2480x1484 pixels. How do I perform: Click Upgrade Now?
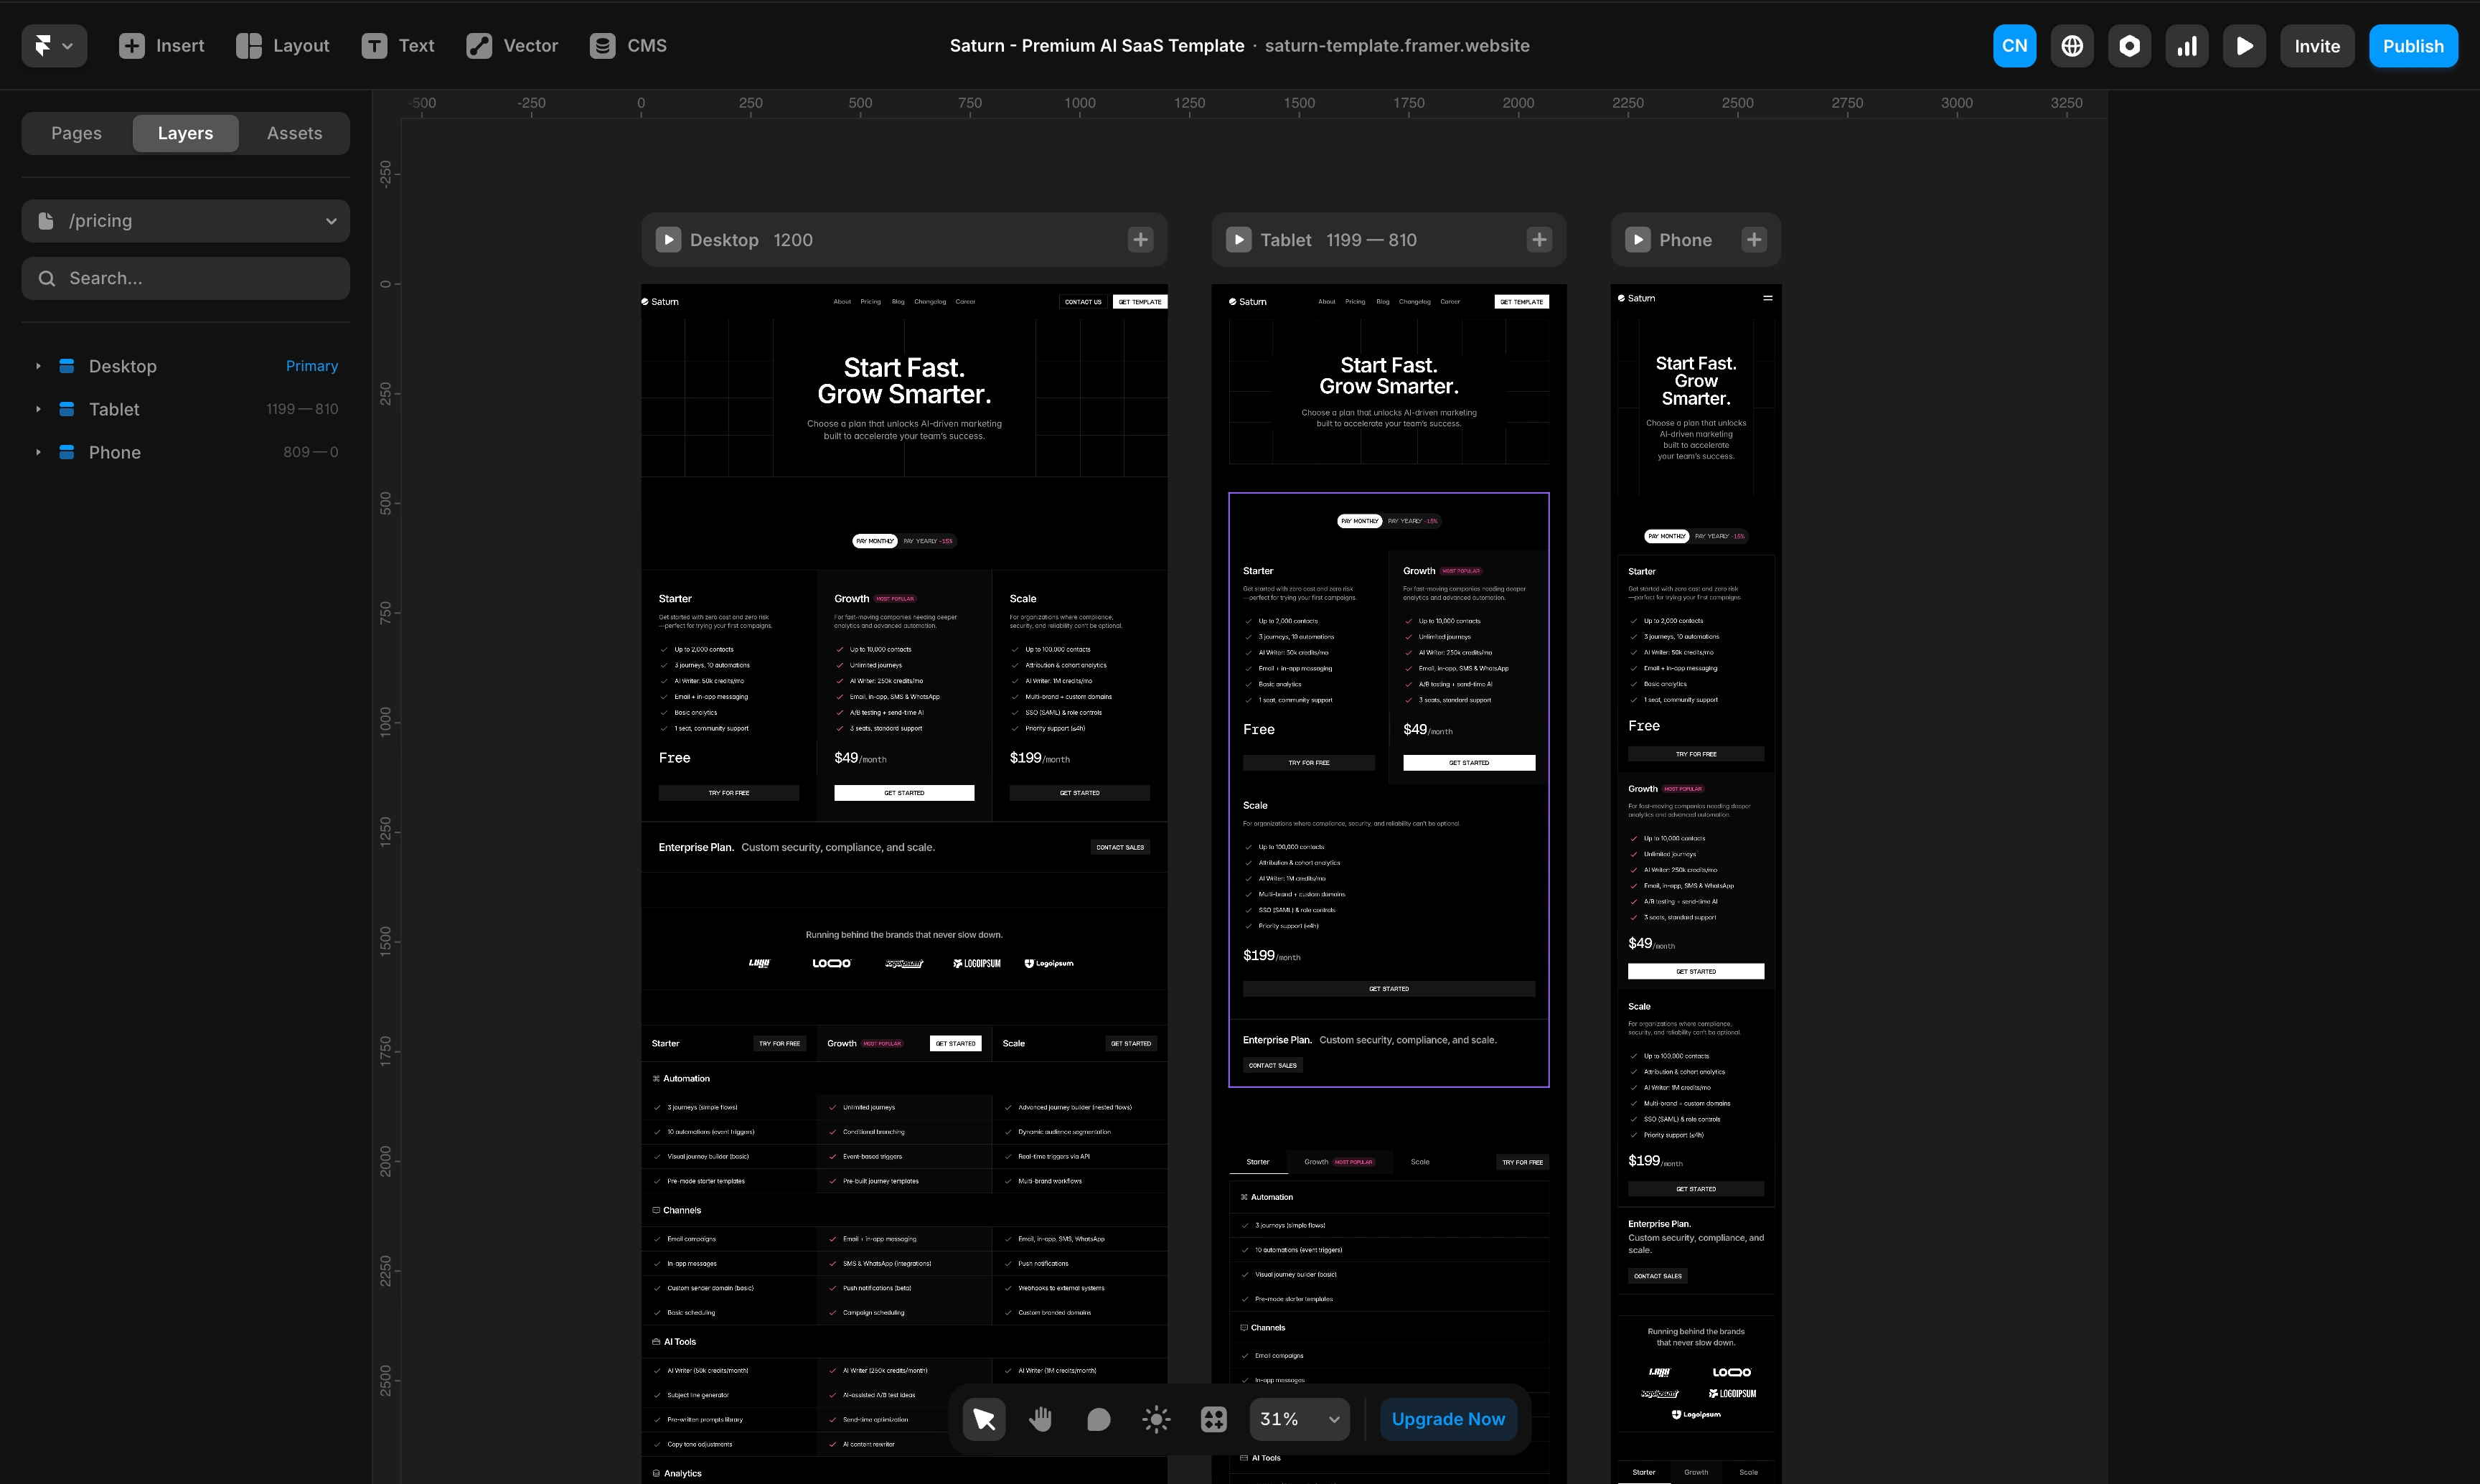click(x=1448, y=1419)
